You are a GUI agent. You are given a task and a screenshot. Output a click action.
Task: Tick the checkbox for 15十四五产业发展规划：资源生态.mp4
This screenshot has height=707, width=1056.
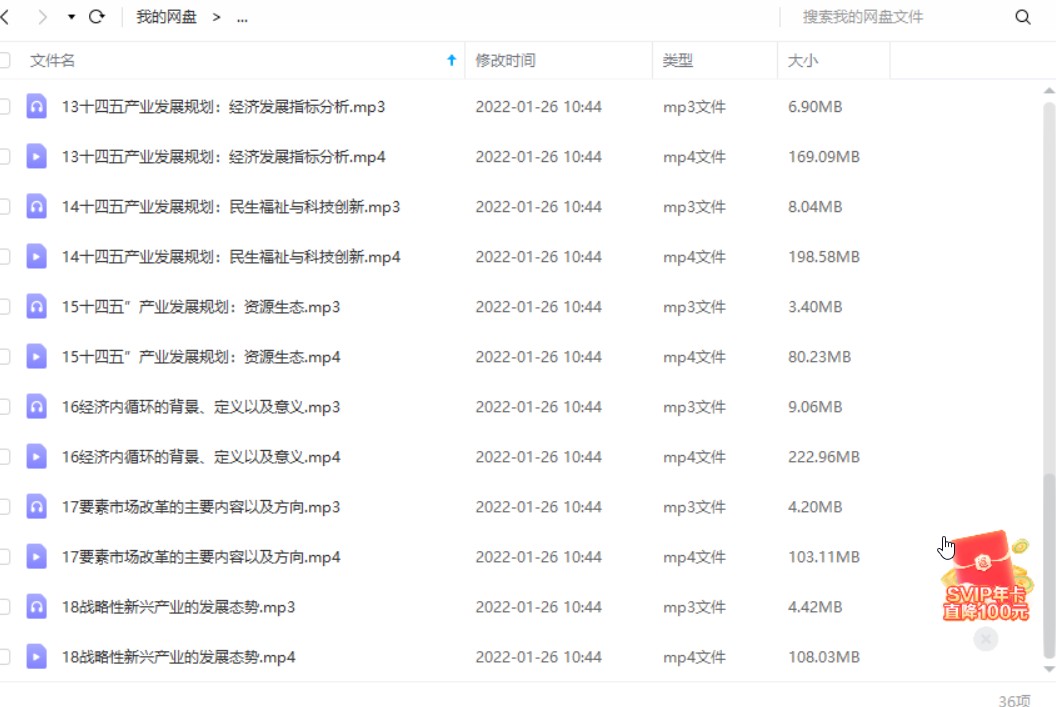point(4,356)
